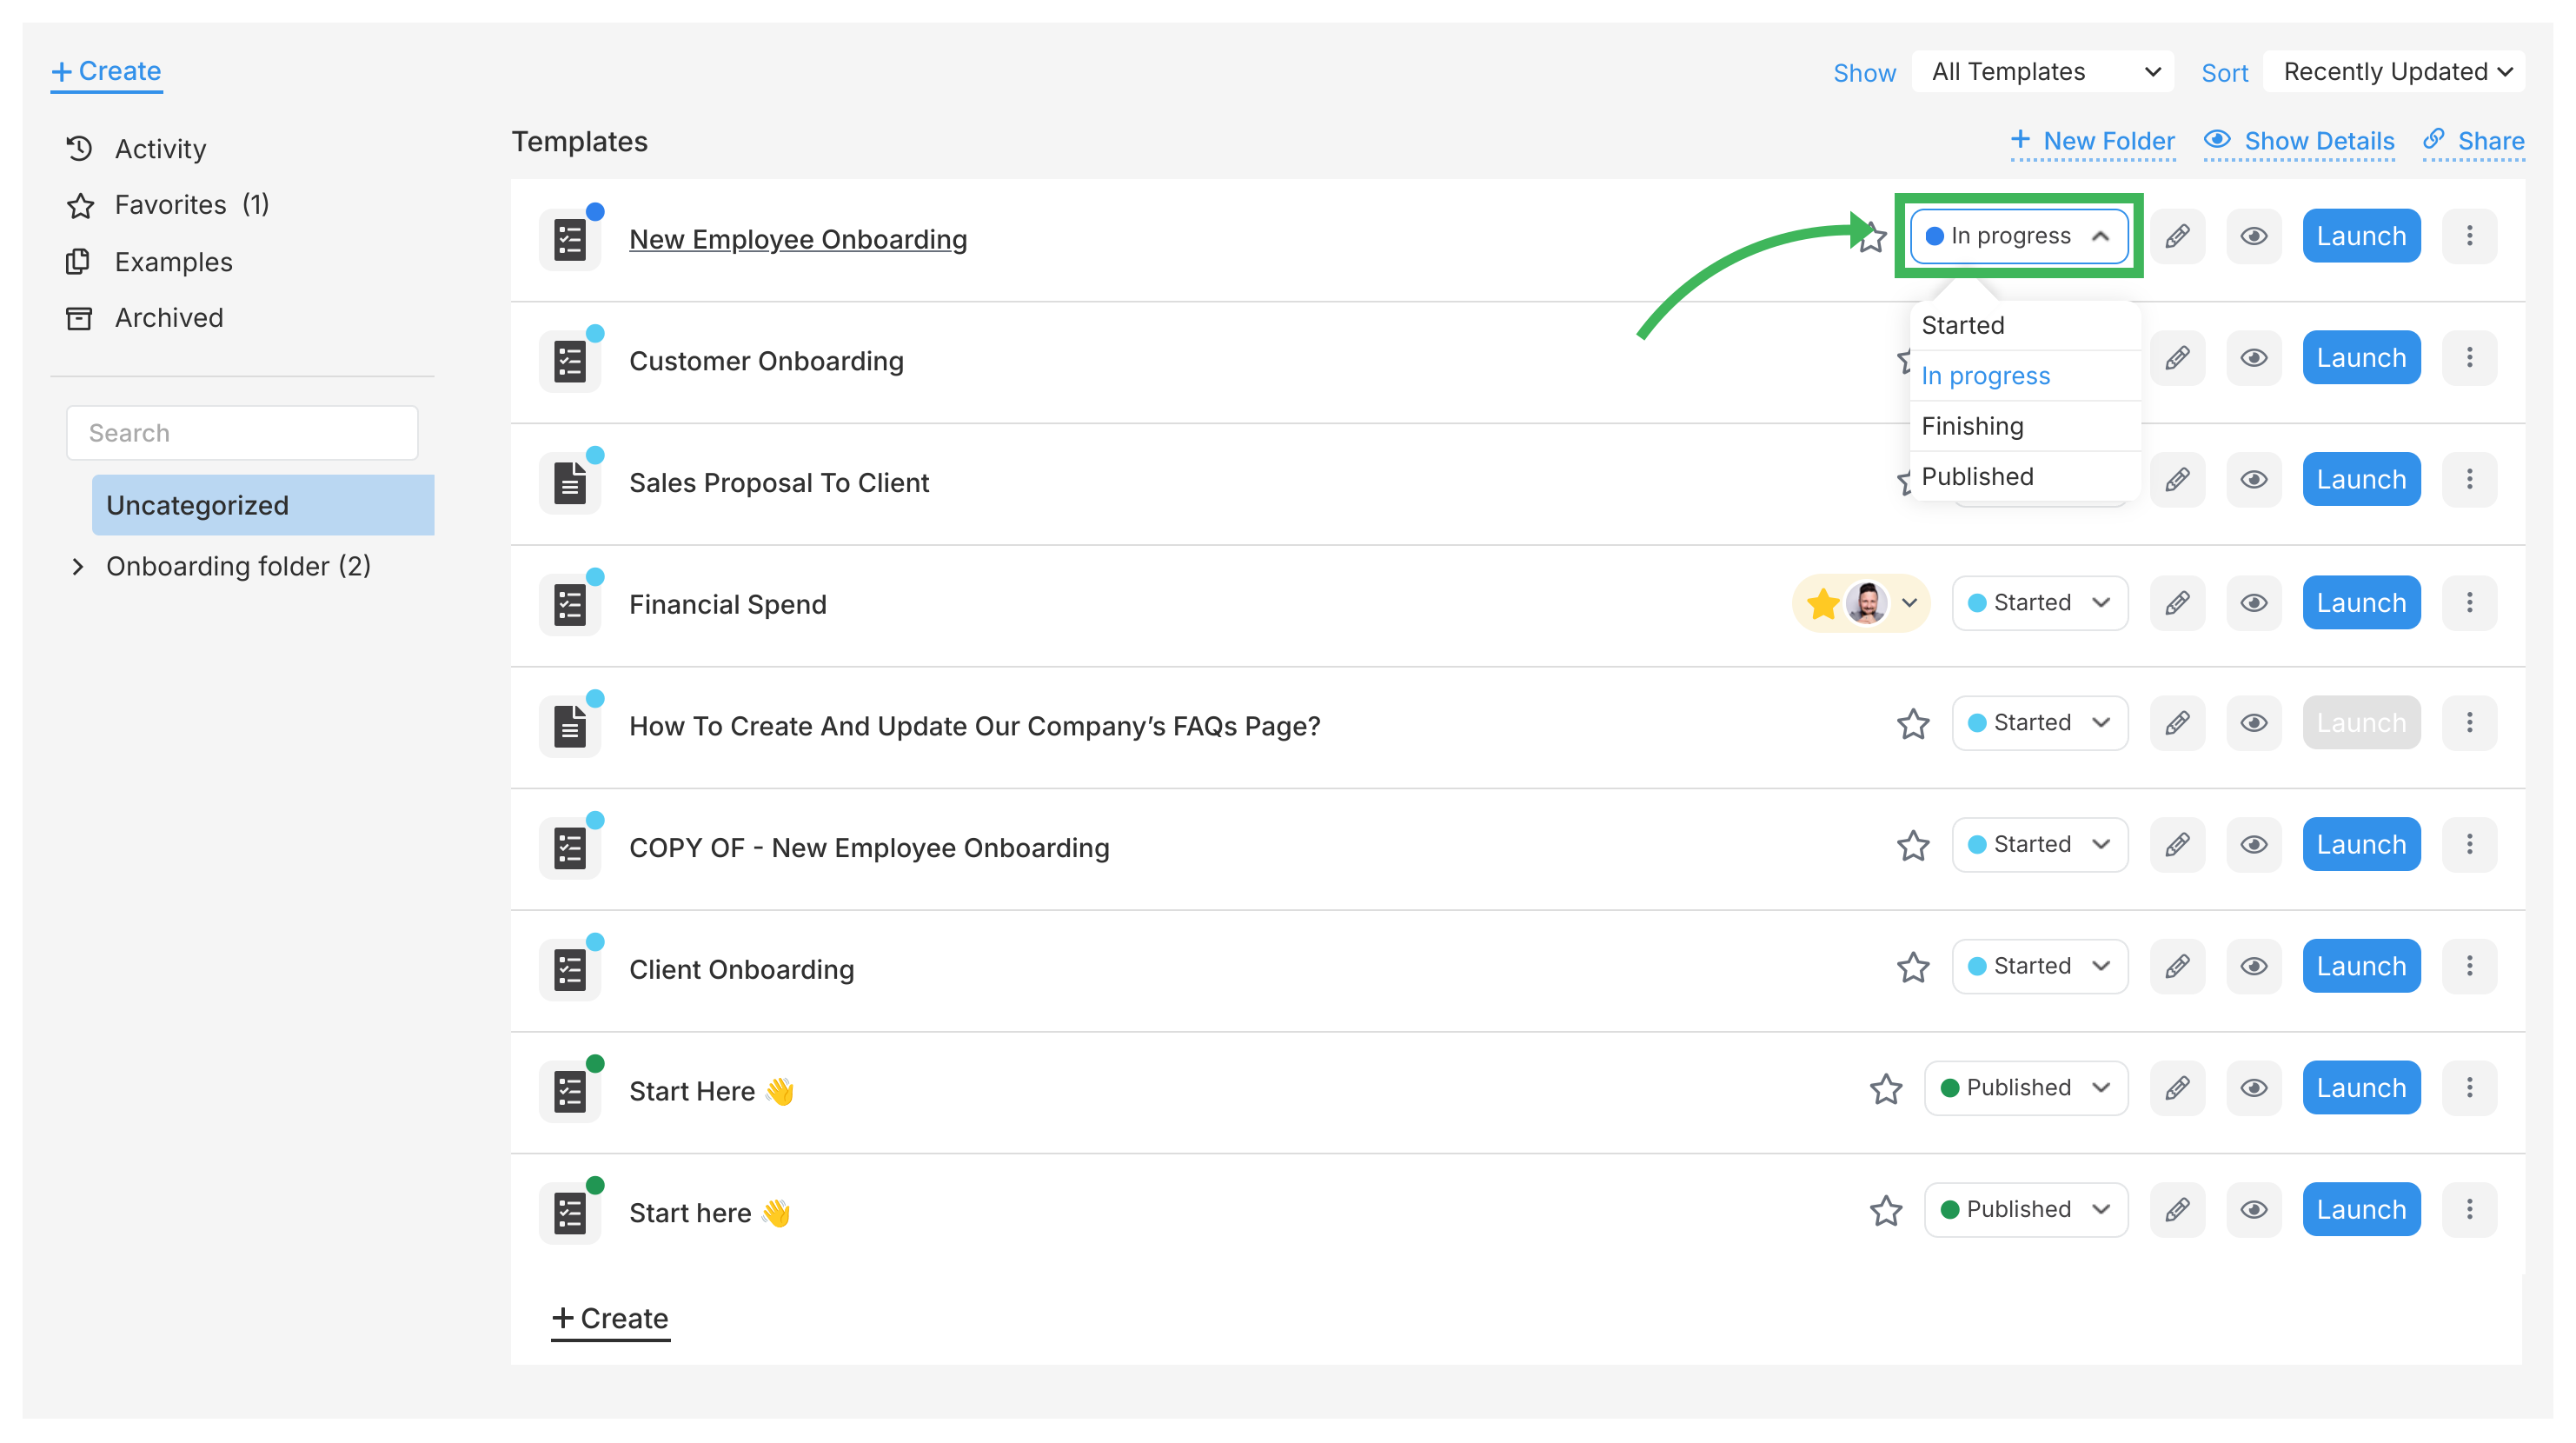This screenshot has height=1443, width=2576.
Task: Open Examples from the sidebar
Action: coord(173,262)
